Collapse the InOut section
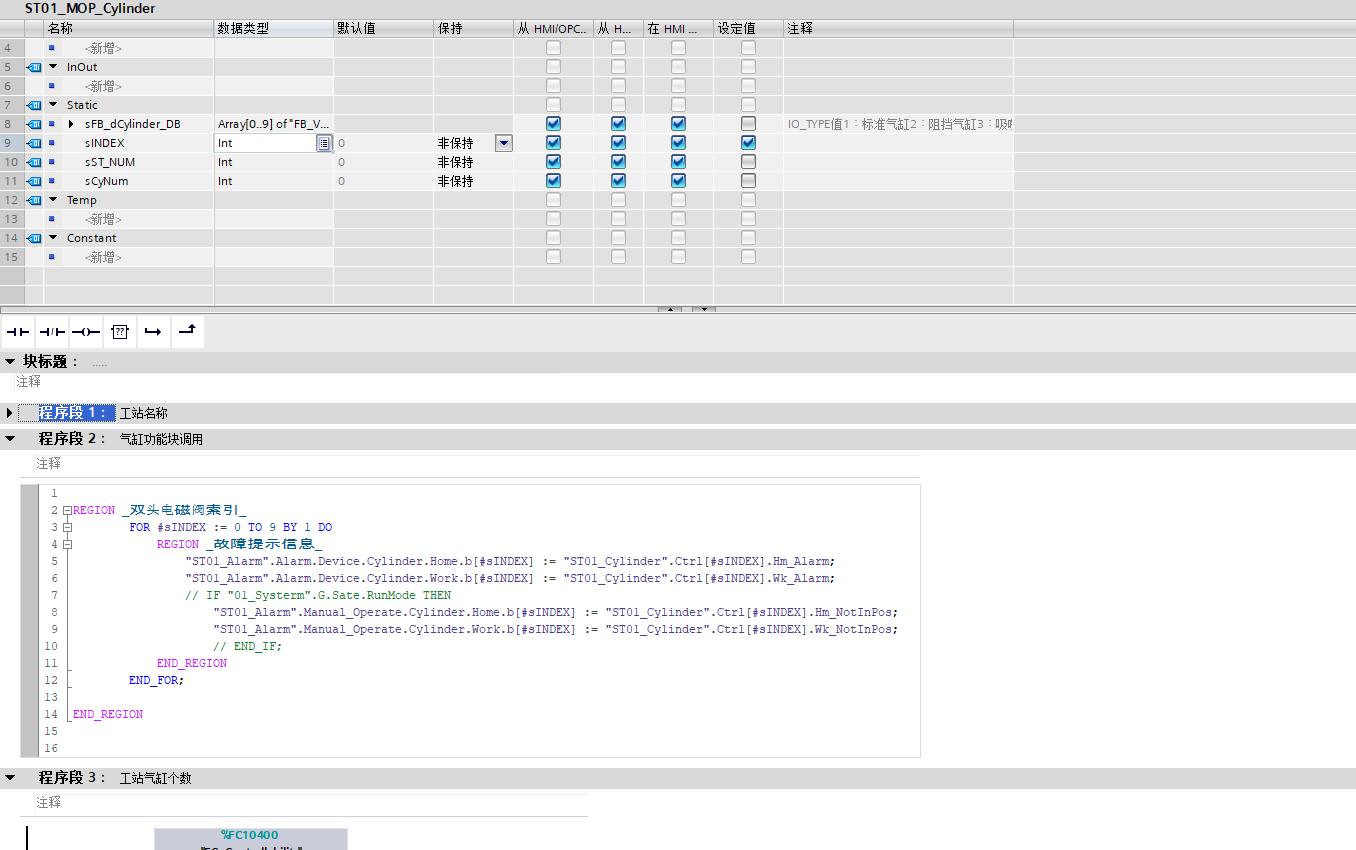Viewport: 1356px width, 850px height. click(x=53, y=67)
